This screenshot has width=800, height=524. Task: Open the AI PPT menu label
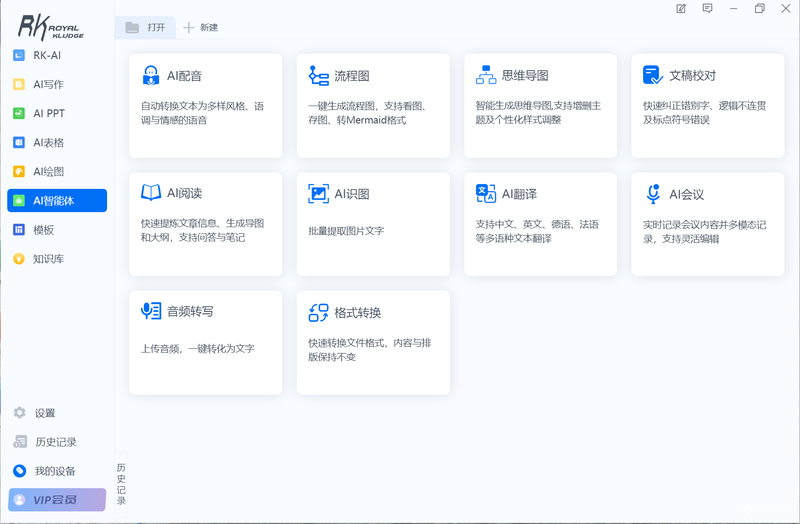[49, 113]
